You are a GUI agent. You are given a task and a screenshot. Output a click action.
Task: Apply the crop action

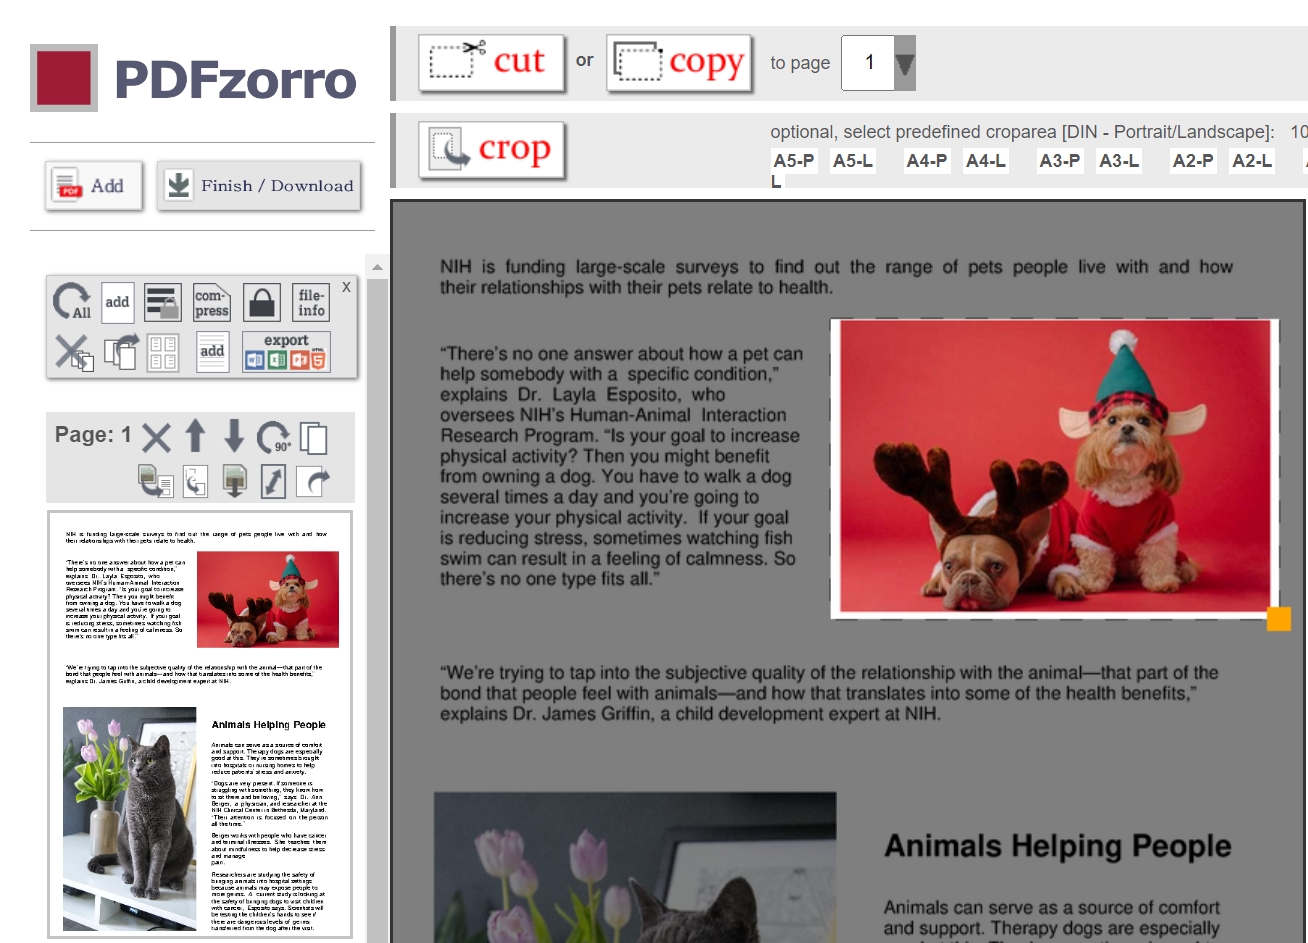[491, 150]
